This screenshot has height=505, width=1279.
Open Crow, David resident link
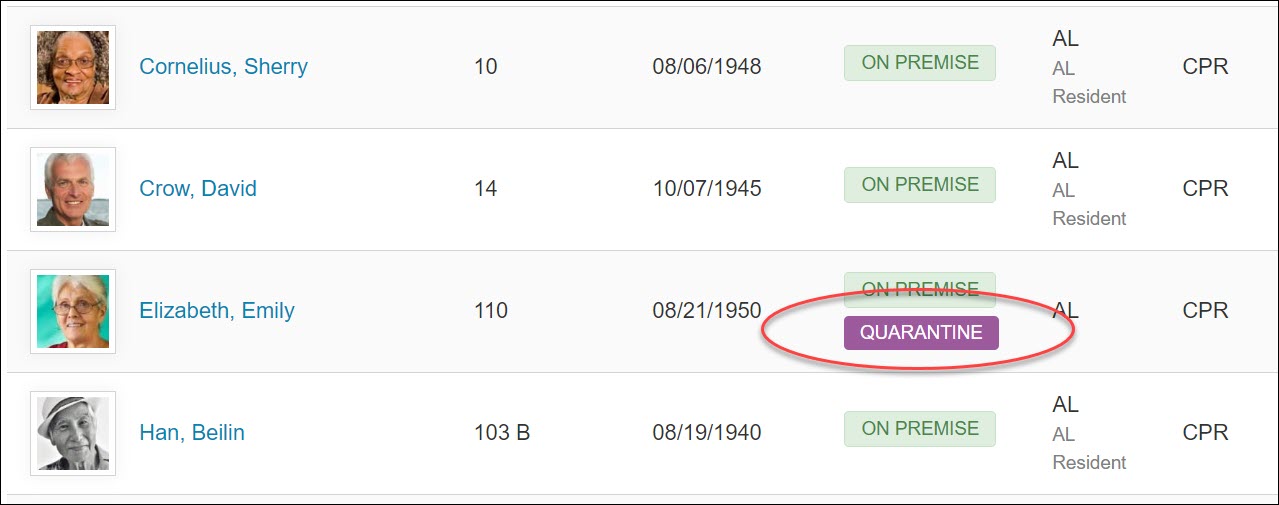coord(198,189)
